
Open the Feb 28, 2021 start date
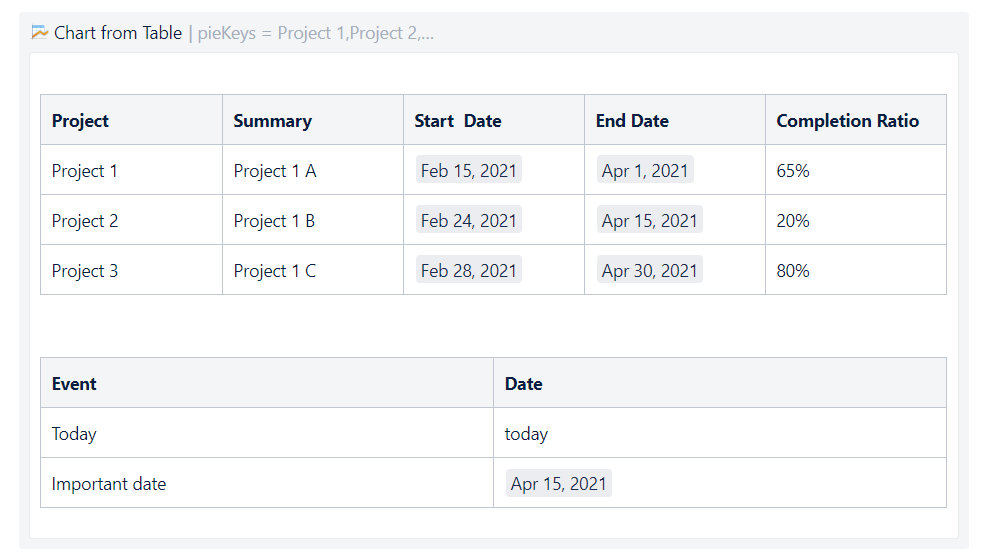(468, 270)
